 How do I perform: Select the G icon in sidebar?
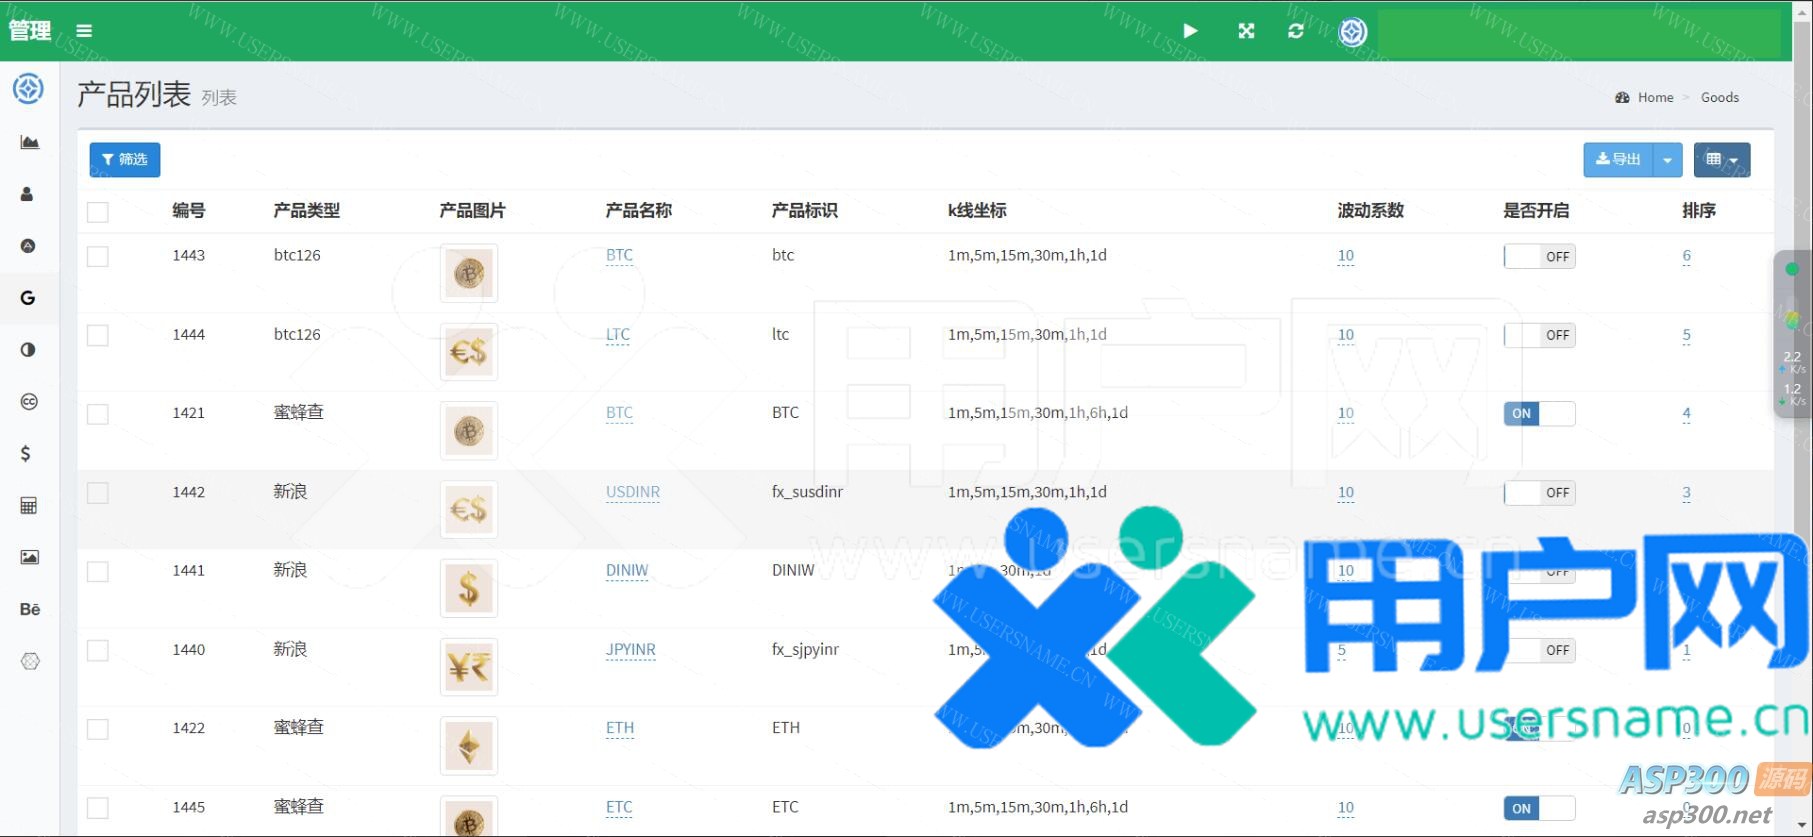(28, 298)
